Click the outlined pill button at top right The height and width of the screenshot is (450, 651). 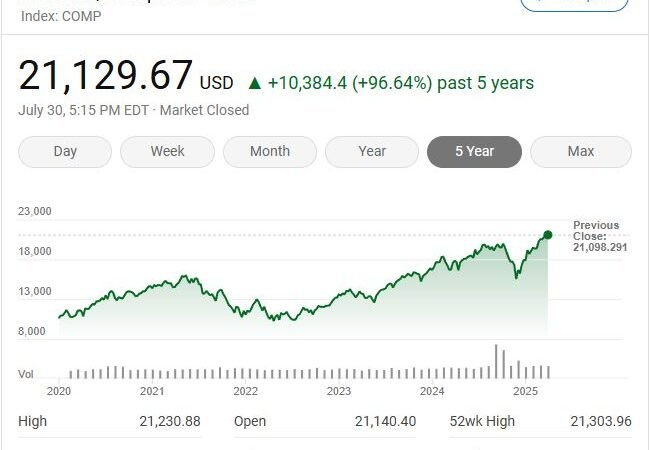(x=575, y=5)
